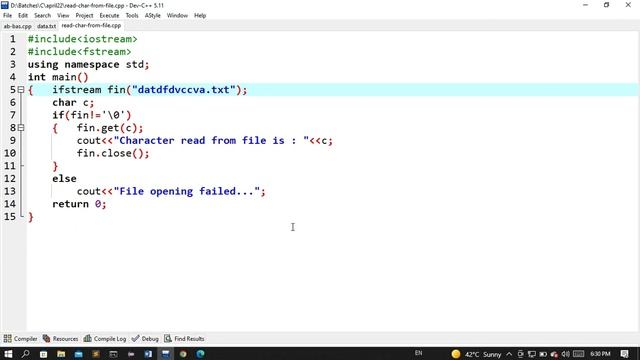Open the Find Results panel tab
The height and width of the screenshot is (360, 640).
[x=184, y=339]
